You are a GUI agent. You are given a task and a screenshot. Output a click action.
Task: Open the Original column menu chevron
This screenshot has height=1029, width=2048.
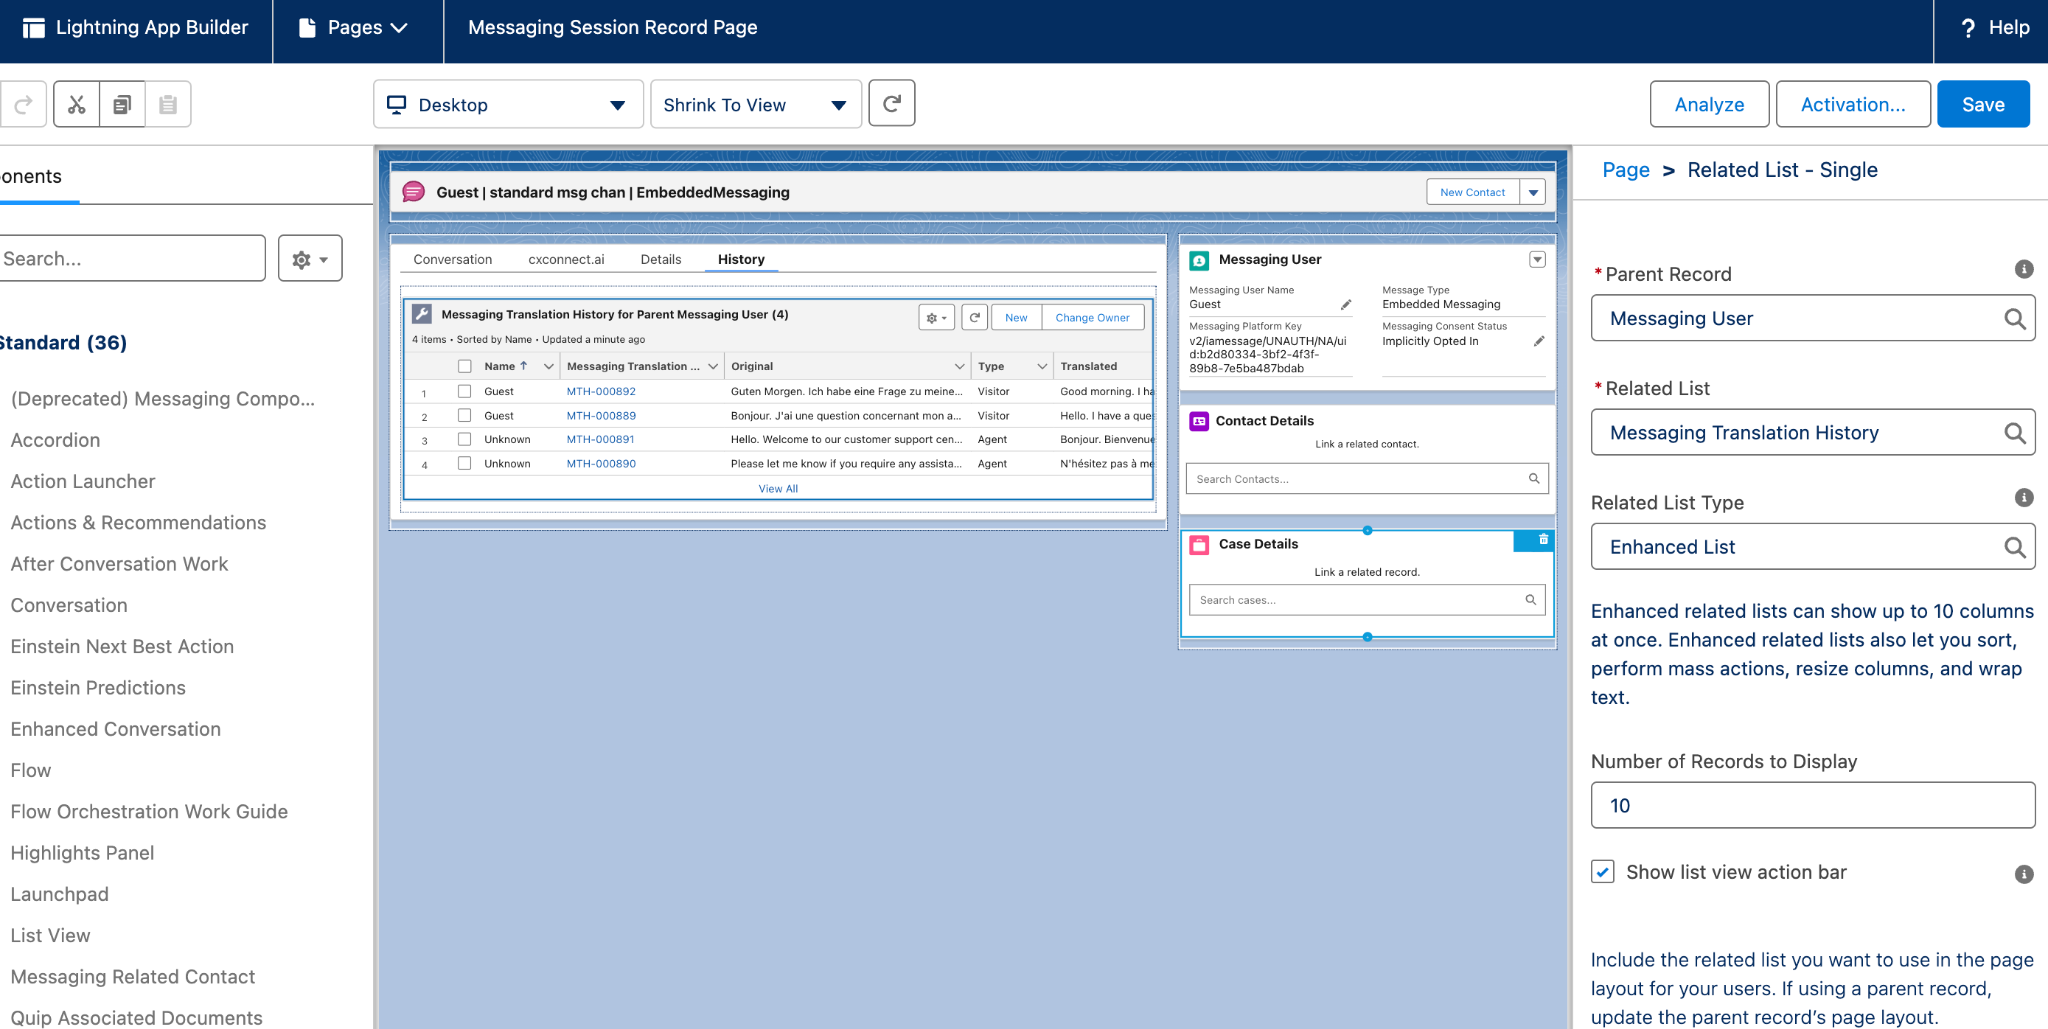[959, 366]
